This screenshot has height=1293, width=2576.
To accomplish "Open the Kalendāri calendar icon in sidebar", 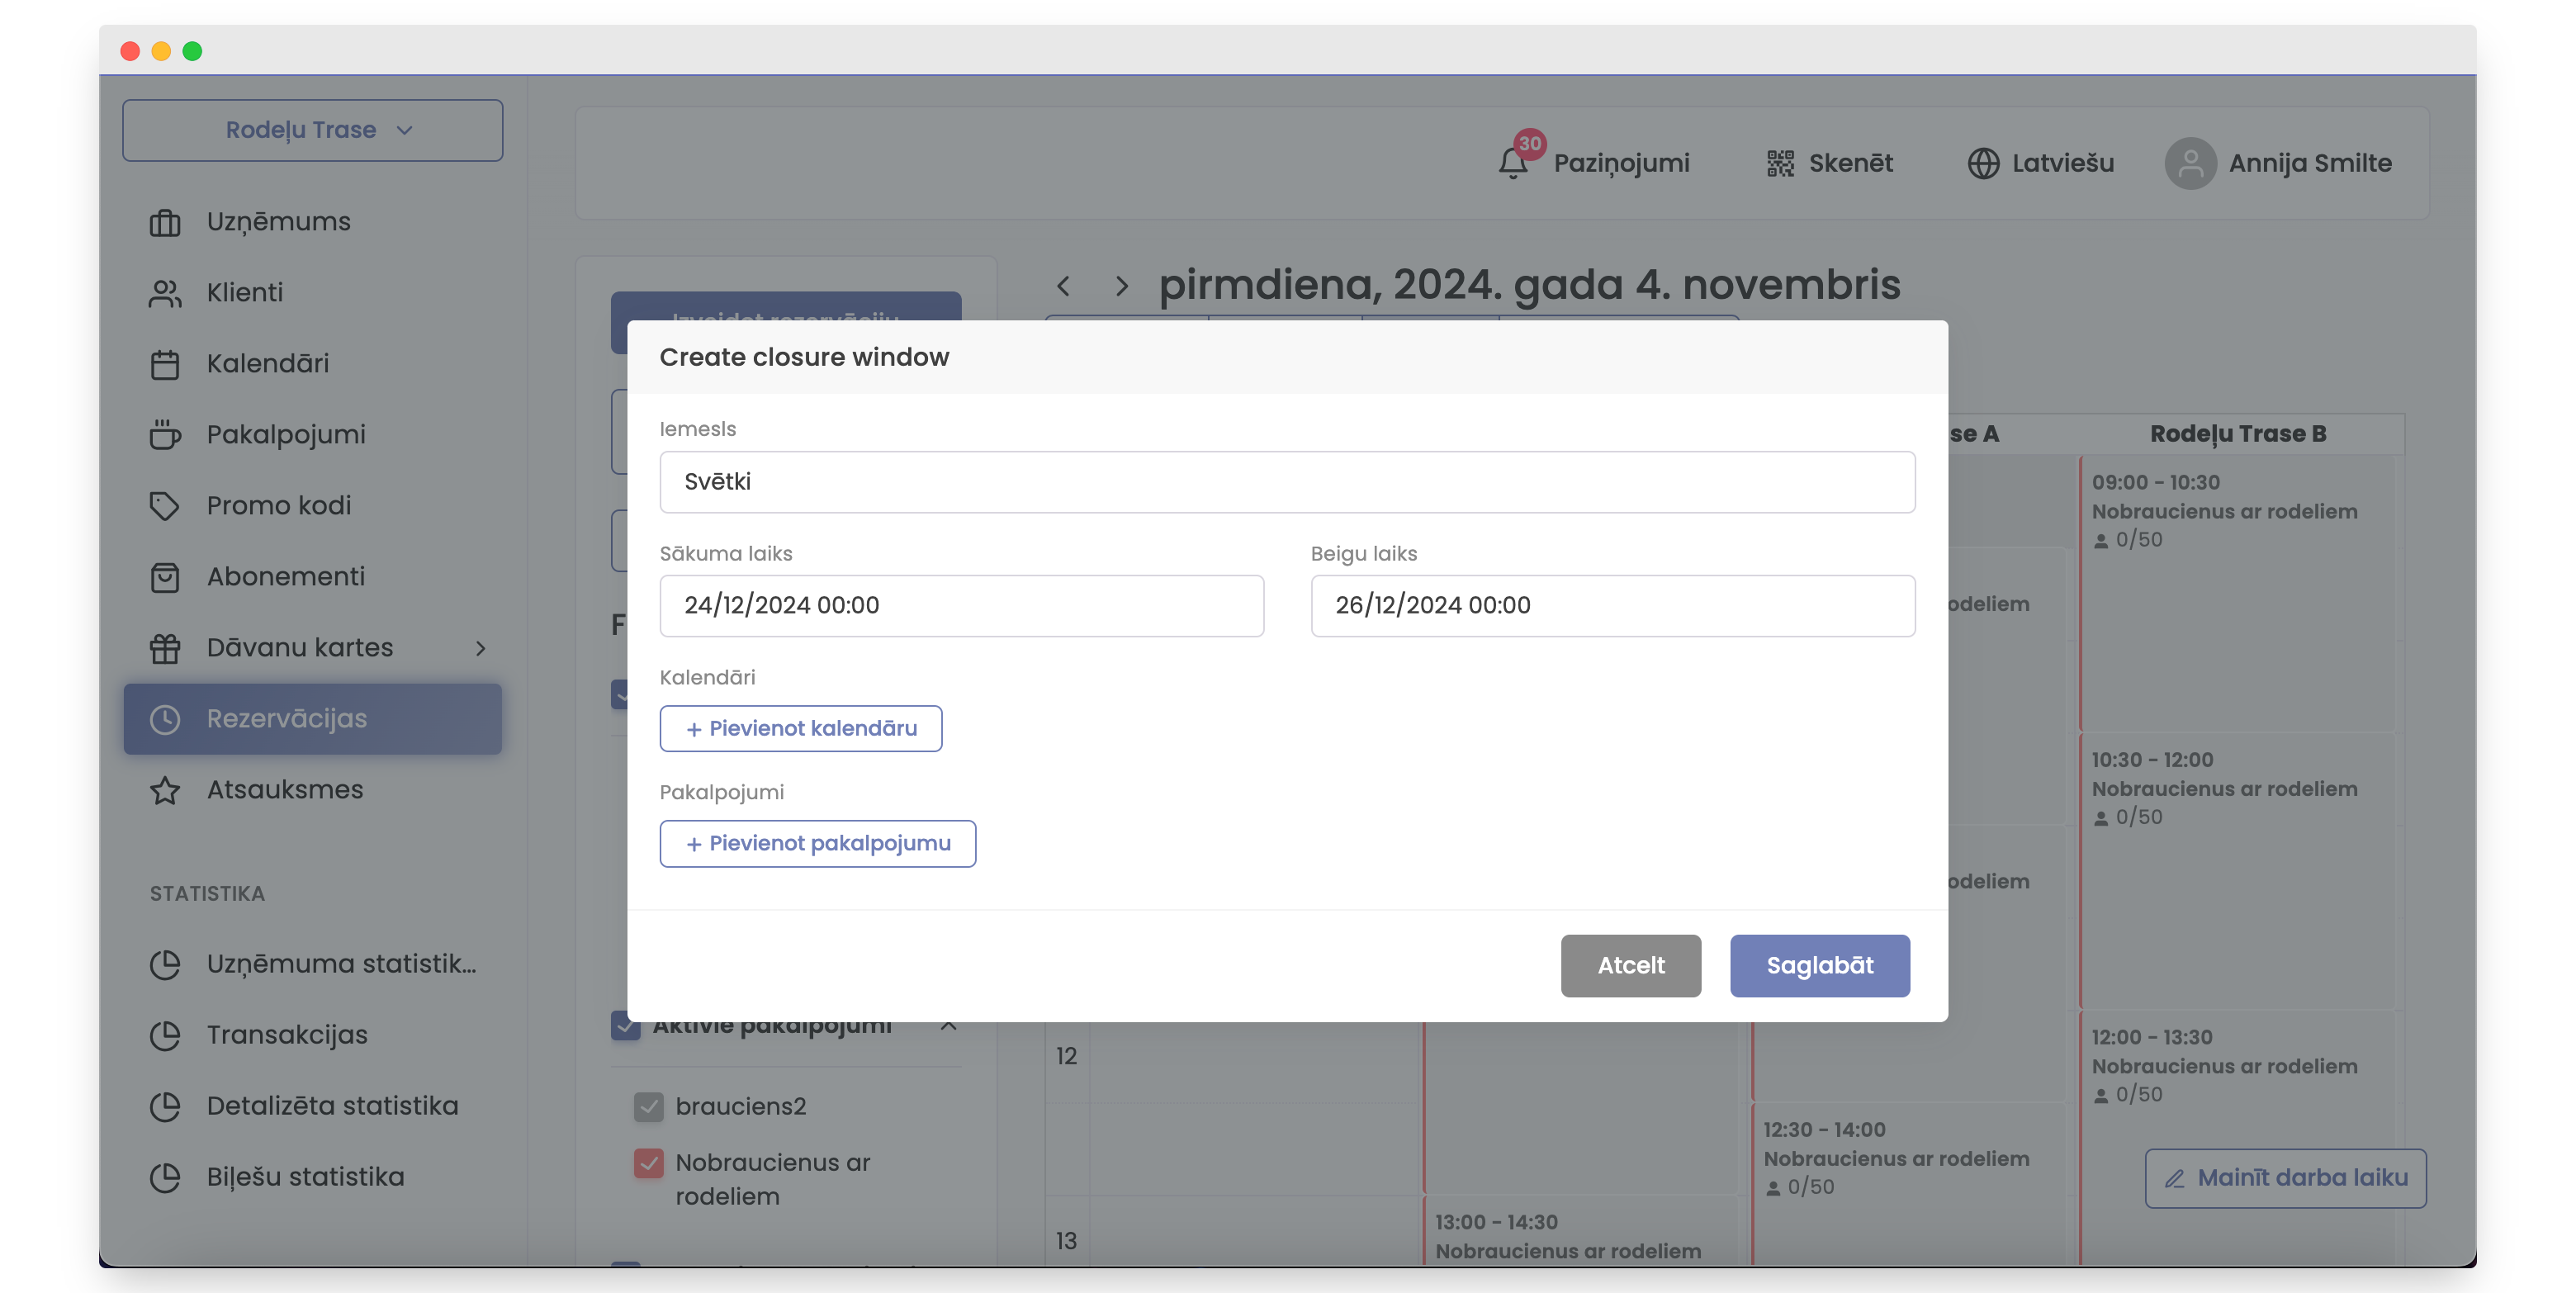I will 166,363.
